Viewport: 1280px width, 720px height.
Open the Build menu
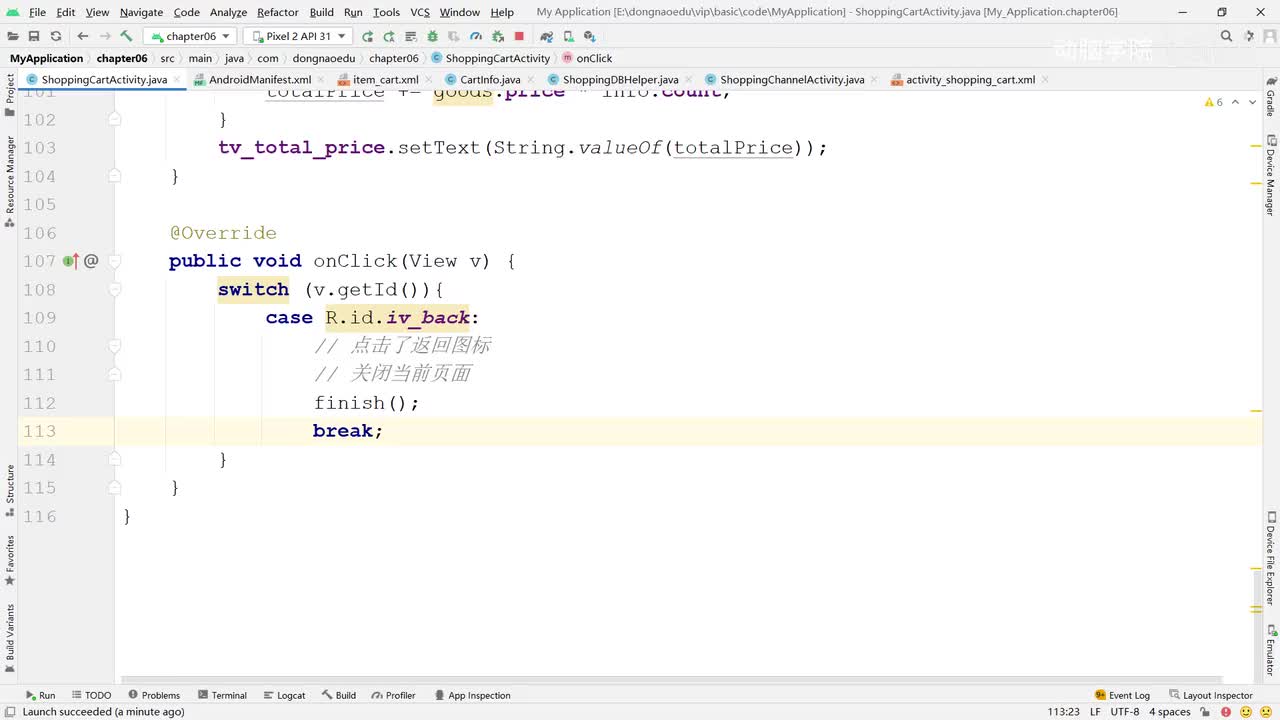pyautogui.click(x=322, y=12)
